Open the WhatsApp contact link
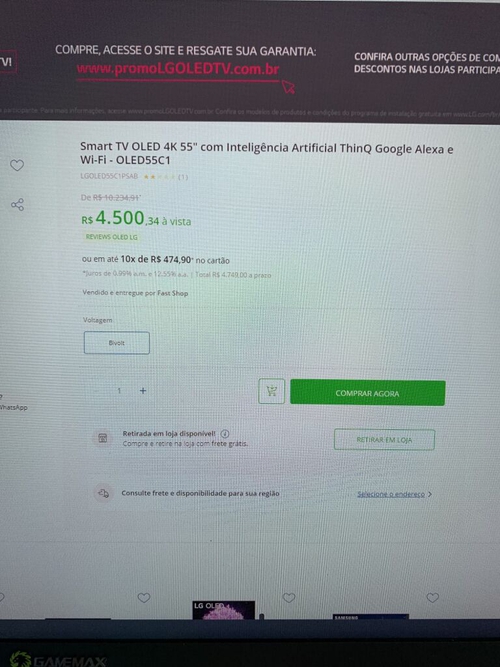Image resolution: width=500 pixels, height=667 pixels. click(13, 408)
